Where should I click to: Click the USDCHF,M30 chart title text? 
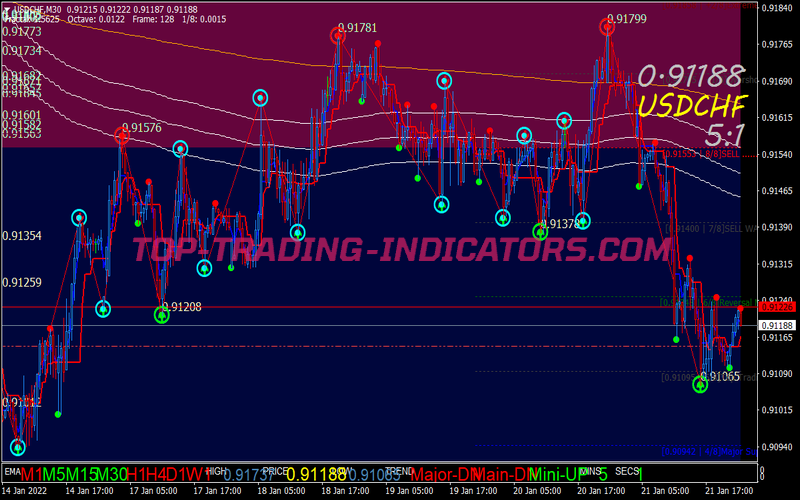[x=38, y=9]
